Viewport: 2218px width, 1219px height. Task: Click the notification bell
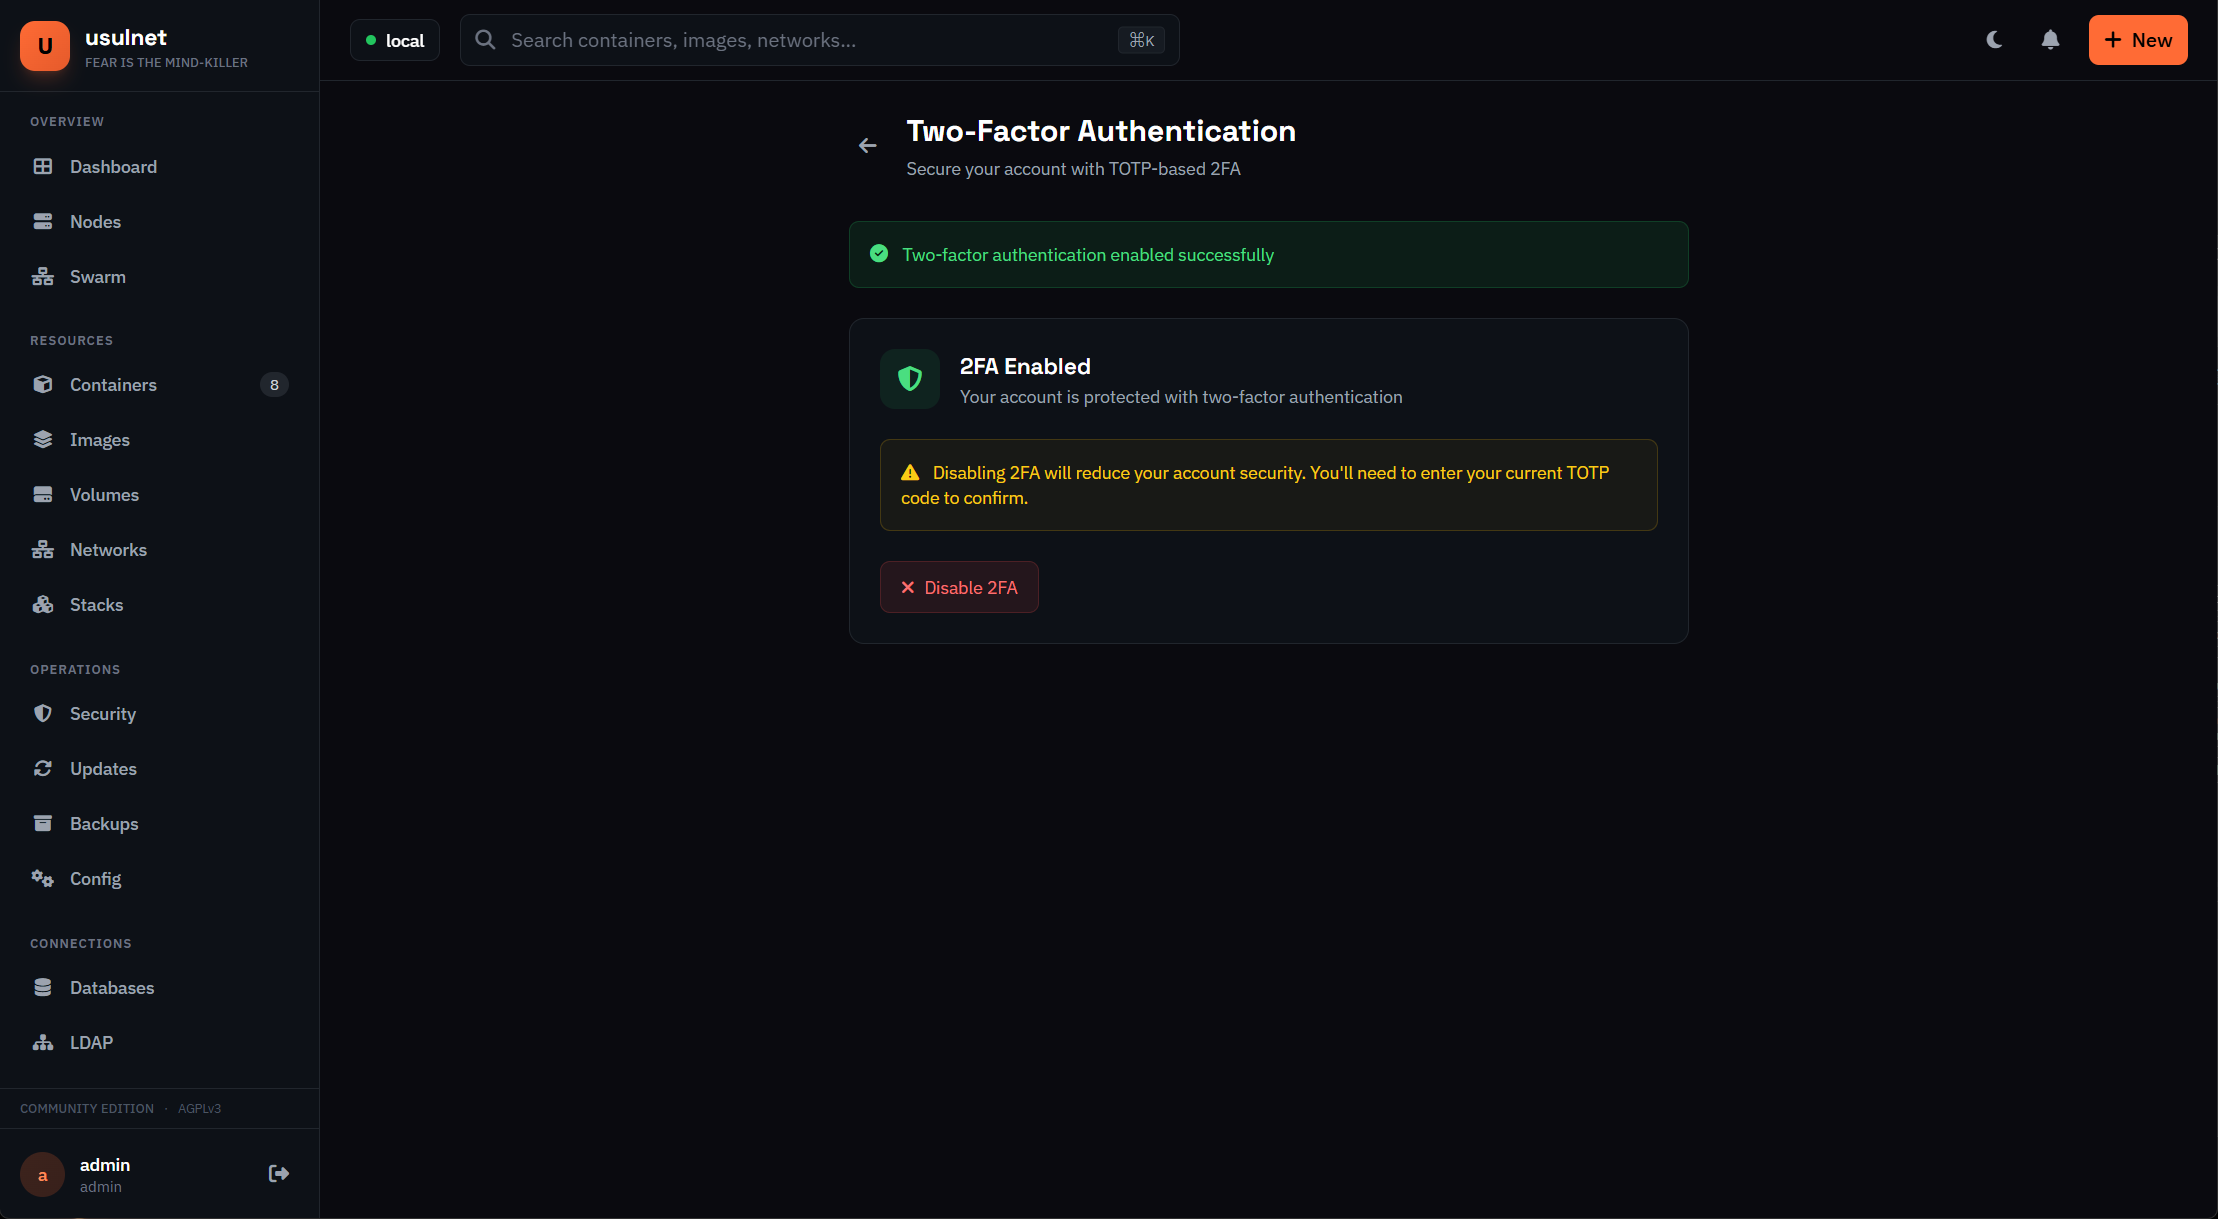pos(2050,40)
